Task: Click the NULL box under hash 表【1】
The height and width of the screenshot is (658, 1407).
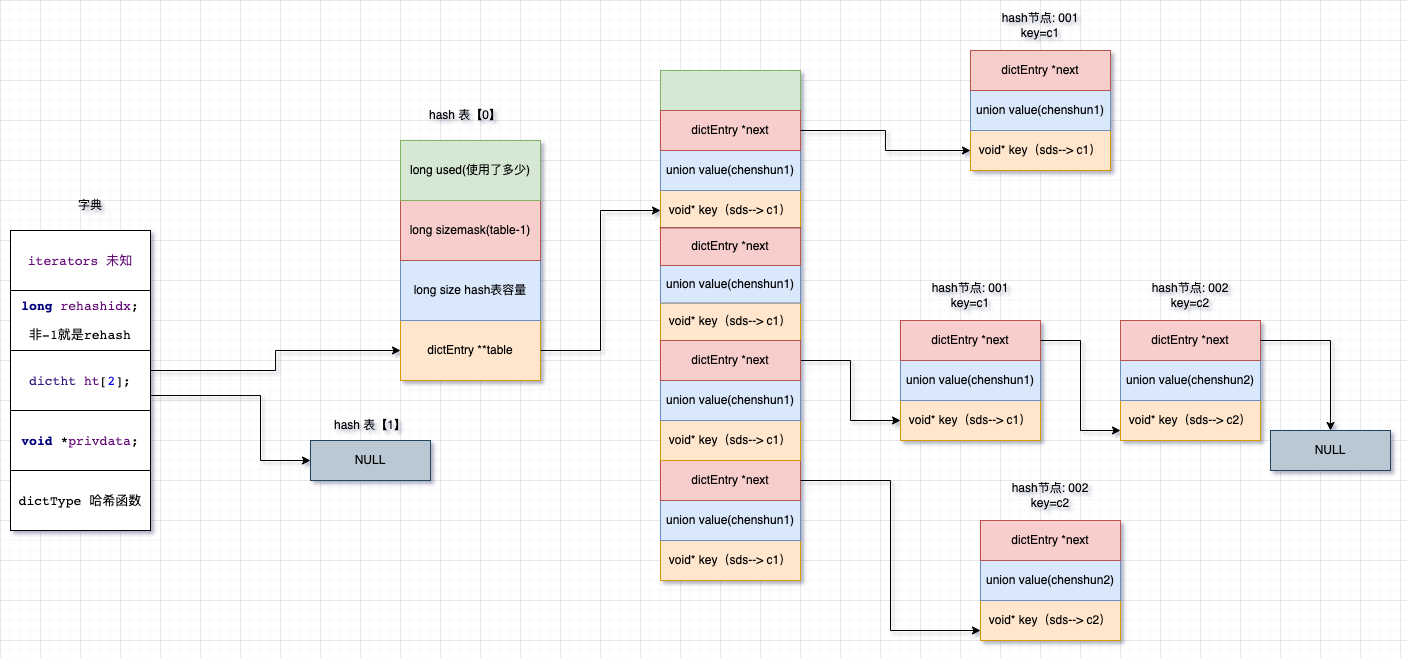Action: (370, 460)
